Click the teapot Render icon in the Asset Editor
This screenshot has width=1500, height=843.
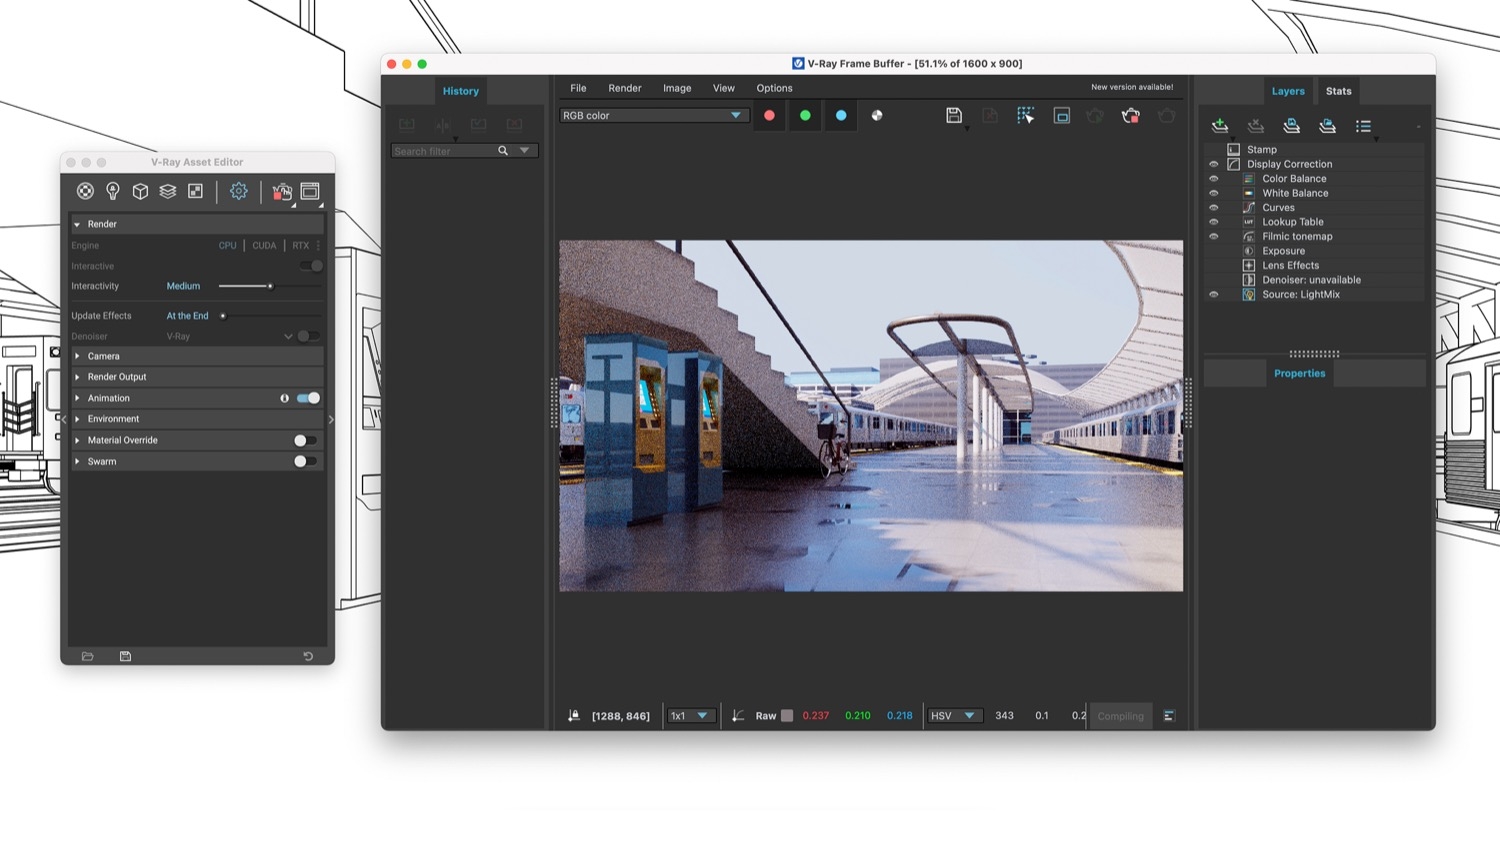point(281,192)
